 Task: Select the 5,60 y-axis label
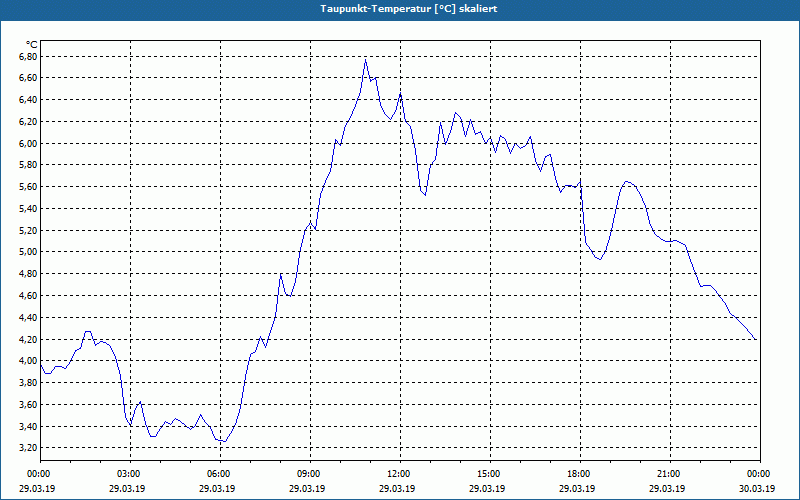pos(28,187)
